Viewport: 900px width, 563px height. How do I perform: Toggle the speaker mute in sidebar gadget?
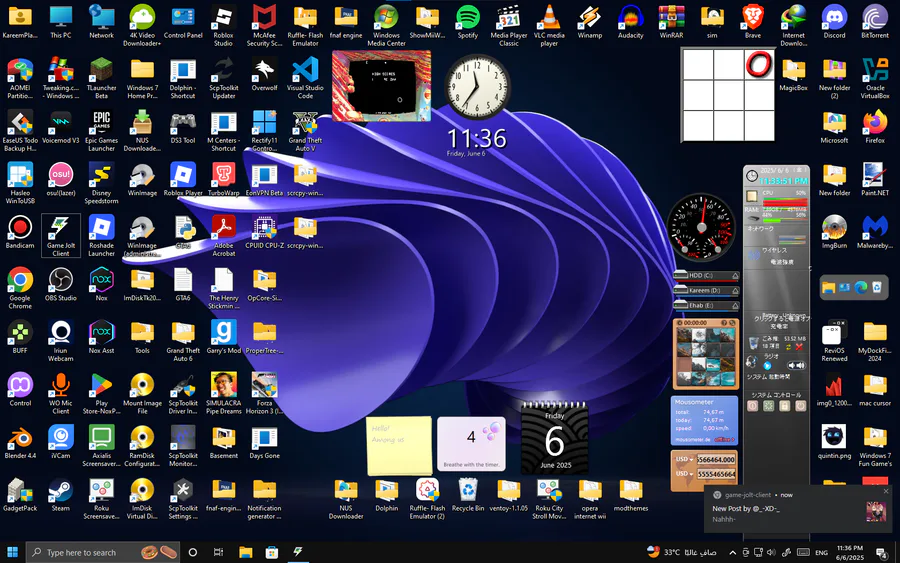coord(796,365)
